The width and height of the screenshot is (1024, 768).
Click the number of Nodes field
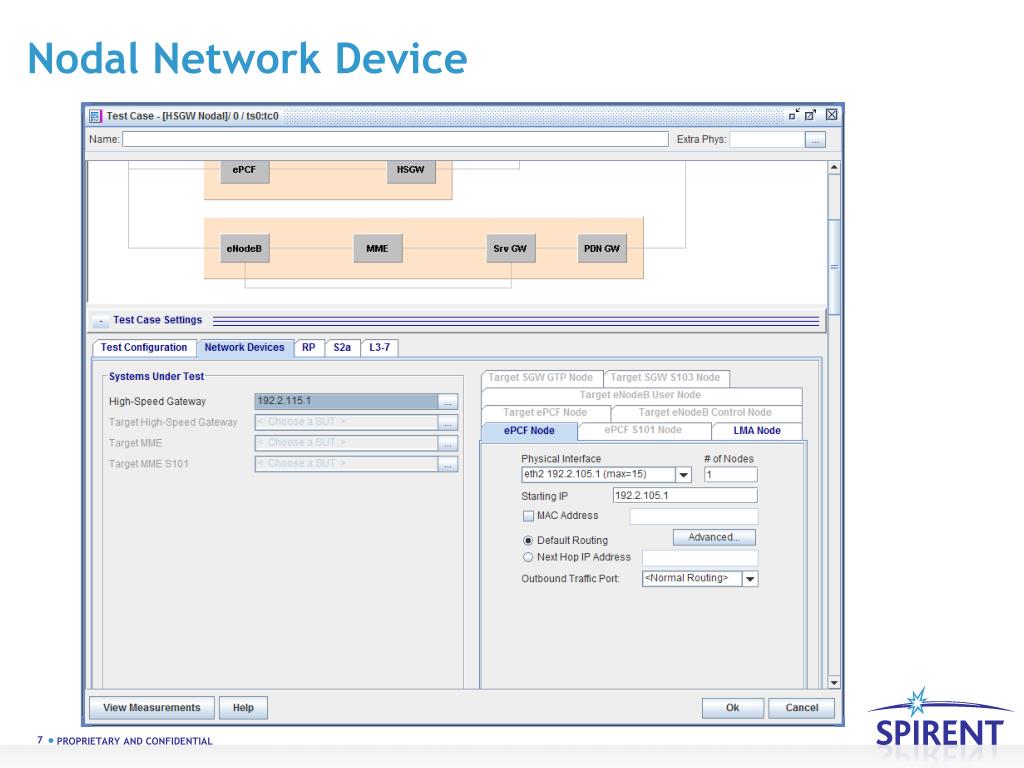click(x=731, y=475)
